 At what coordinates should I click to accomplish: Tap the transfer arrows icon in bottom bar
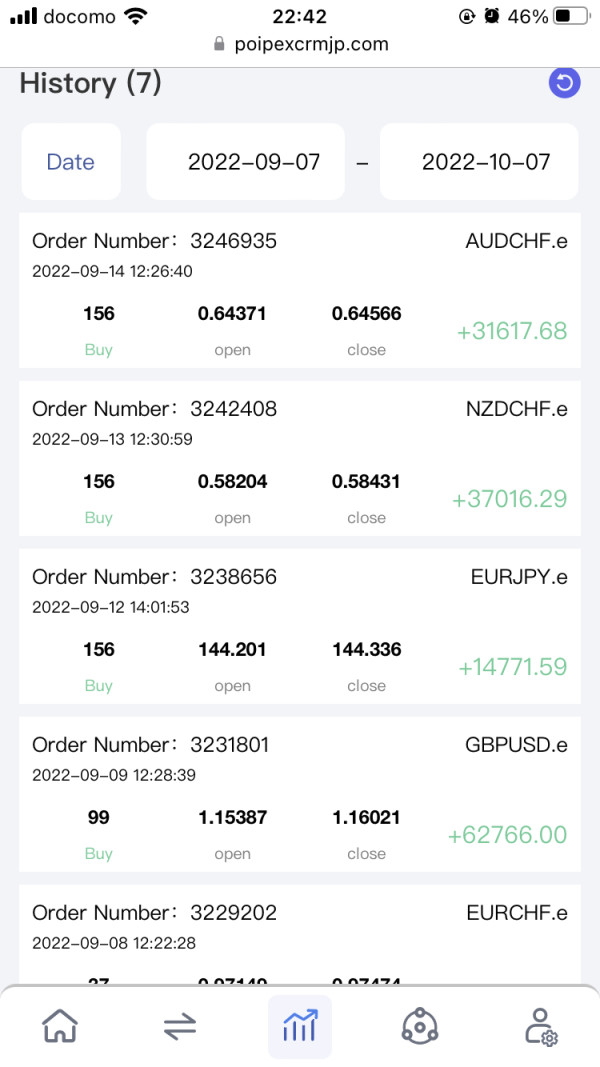click(180, 1026)
